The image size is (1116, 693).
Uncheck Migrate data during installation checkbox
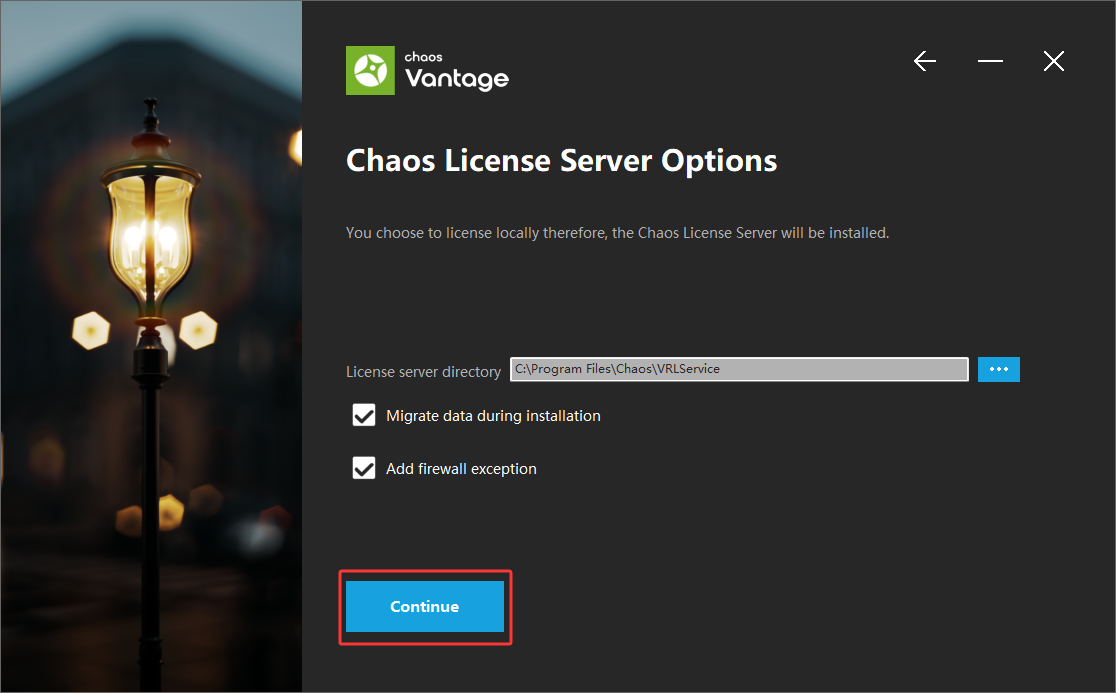tap(364, 416)
